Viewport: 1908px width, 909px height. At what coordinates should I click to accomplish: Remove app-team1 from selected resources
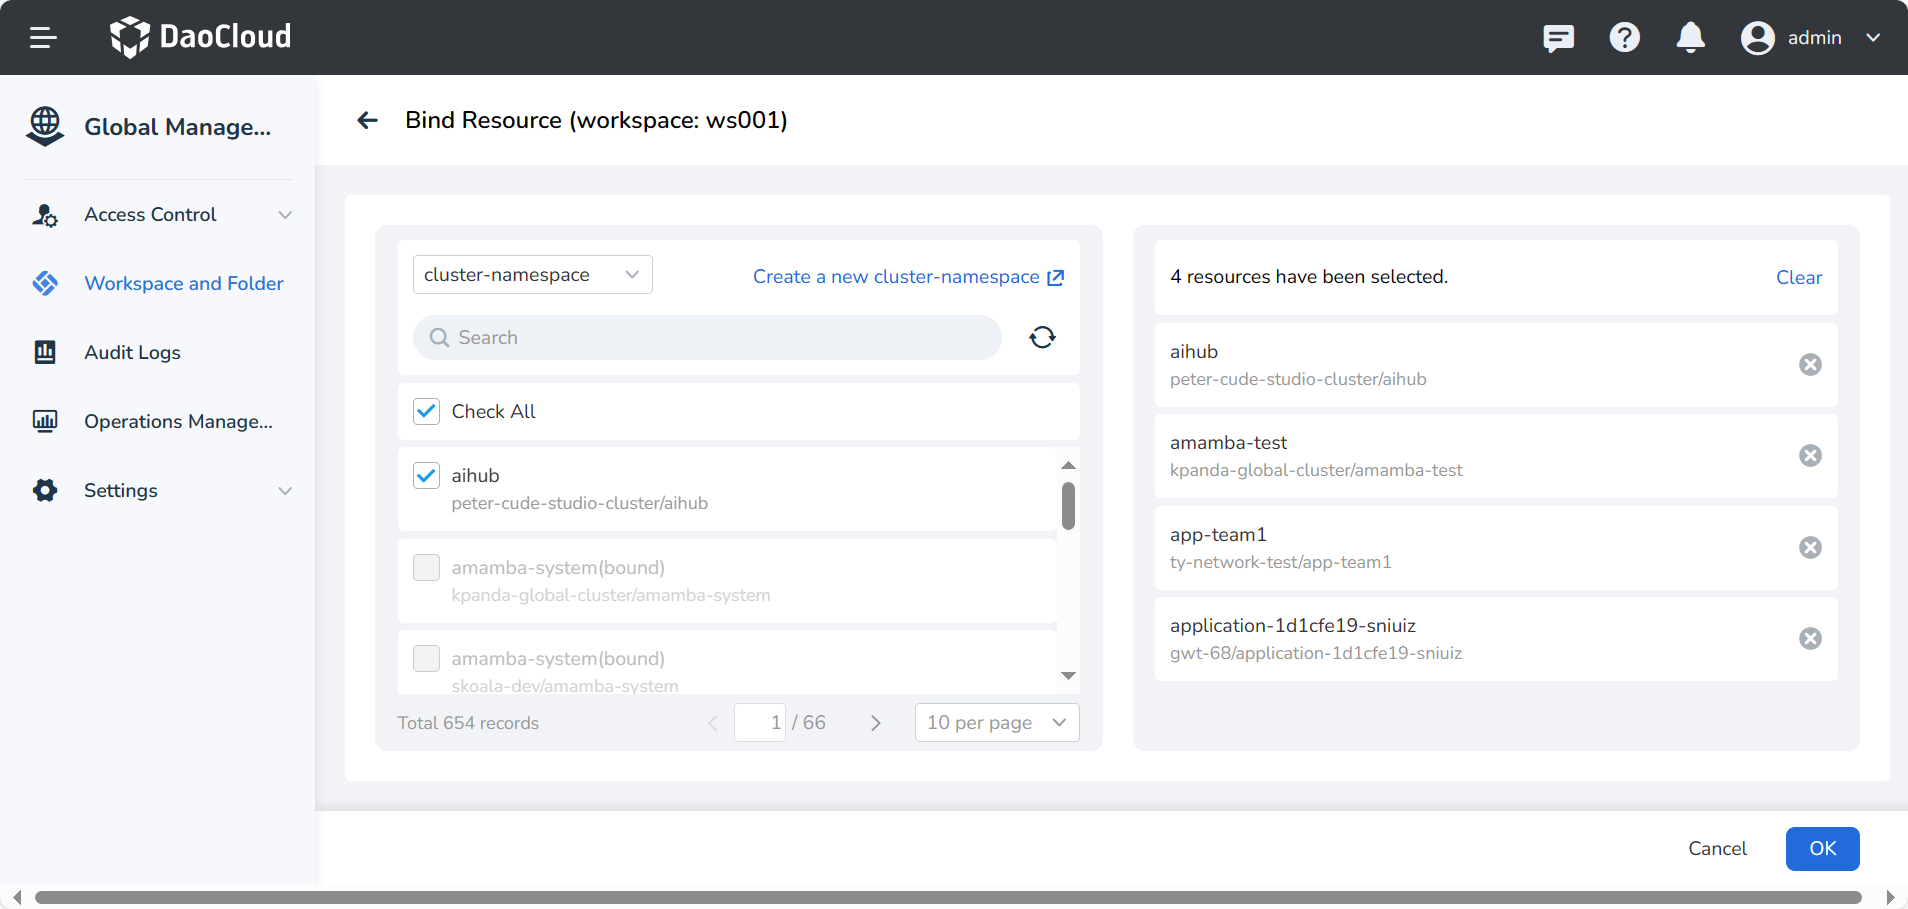(x=1810, y=548)
